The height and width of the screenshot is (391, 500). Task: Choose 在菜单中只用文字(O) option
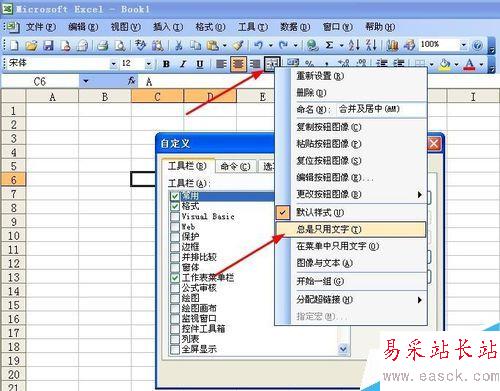click(x=350, y=246)
